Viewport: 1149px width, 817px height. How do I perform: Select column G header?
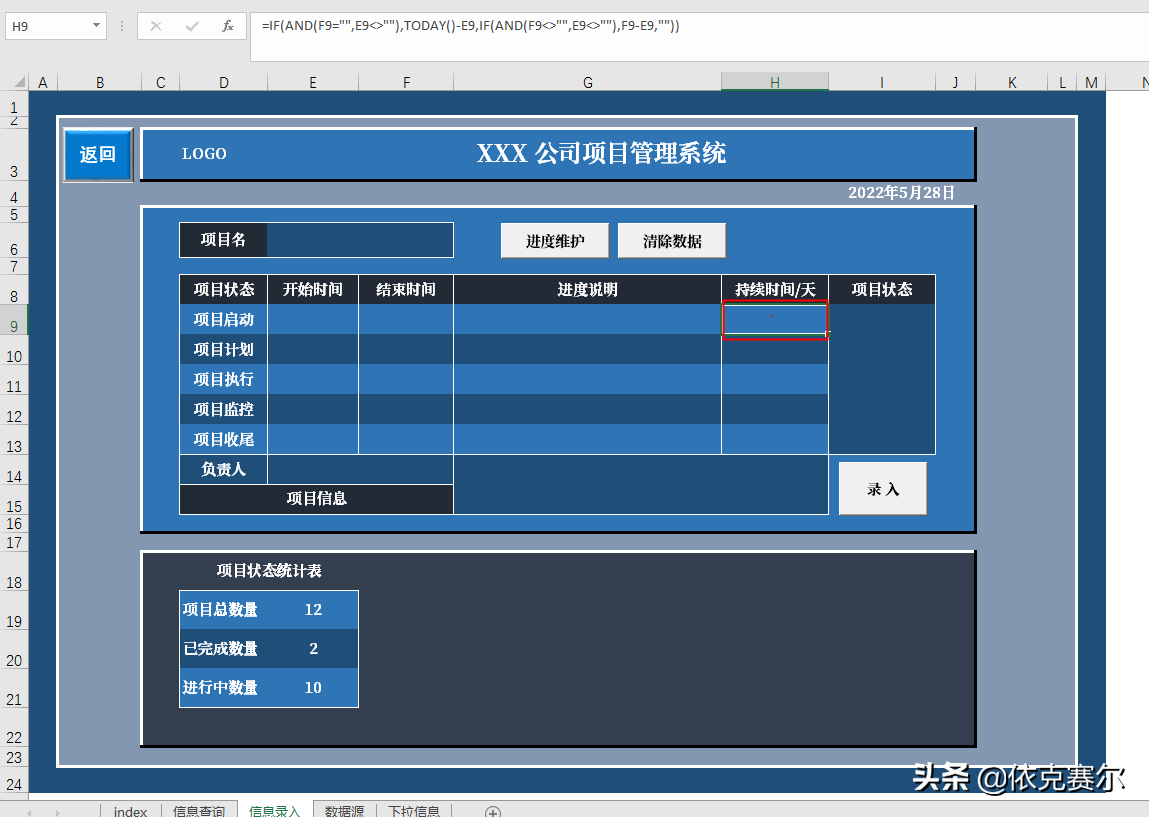[588, 82]
